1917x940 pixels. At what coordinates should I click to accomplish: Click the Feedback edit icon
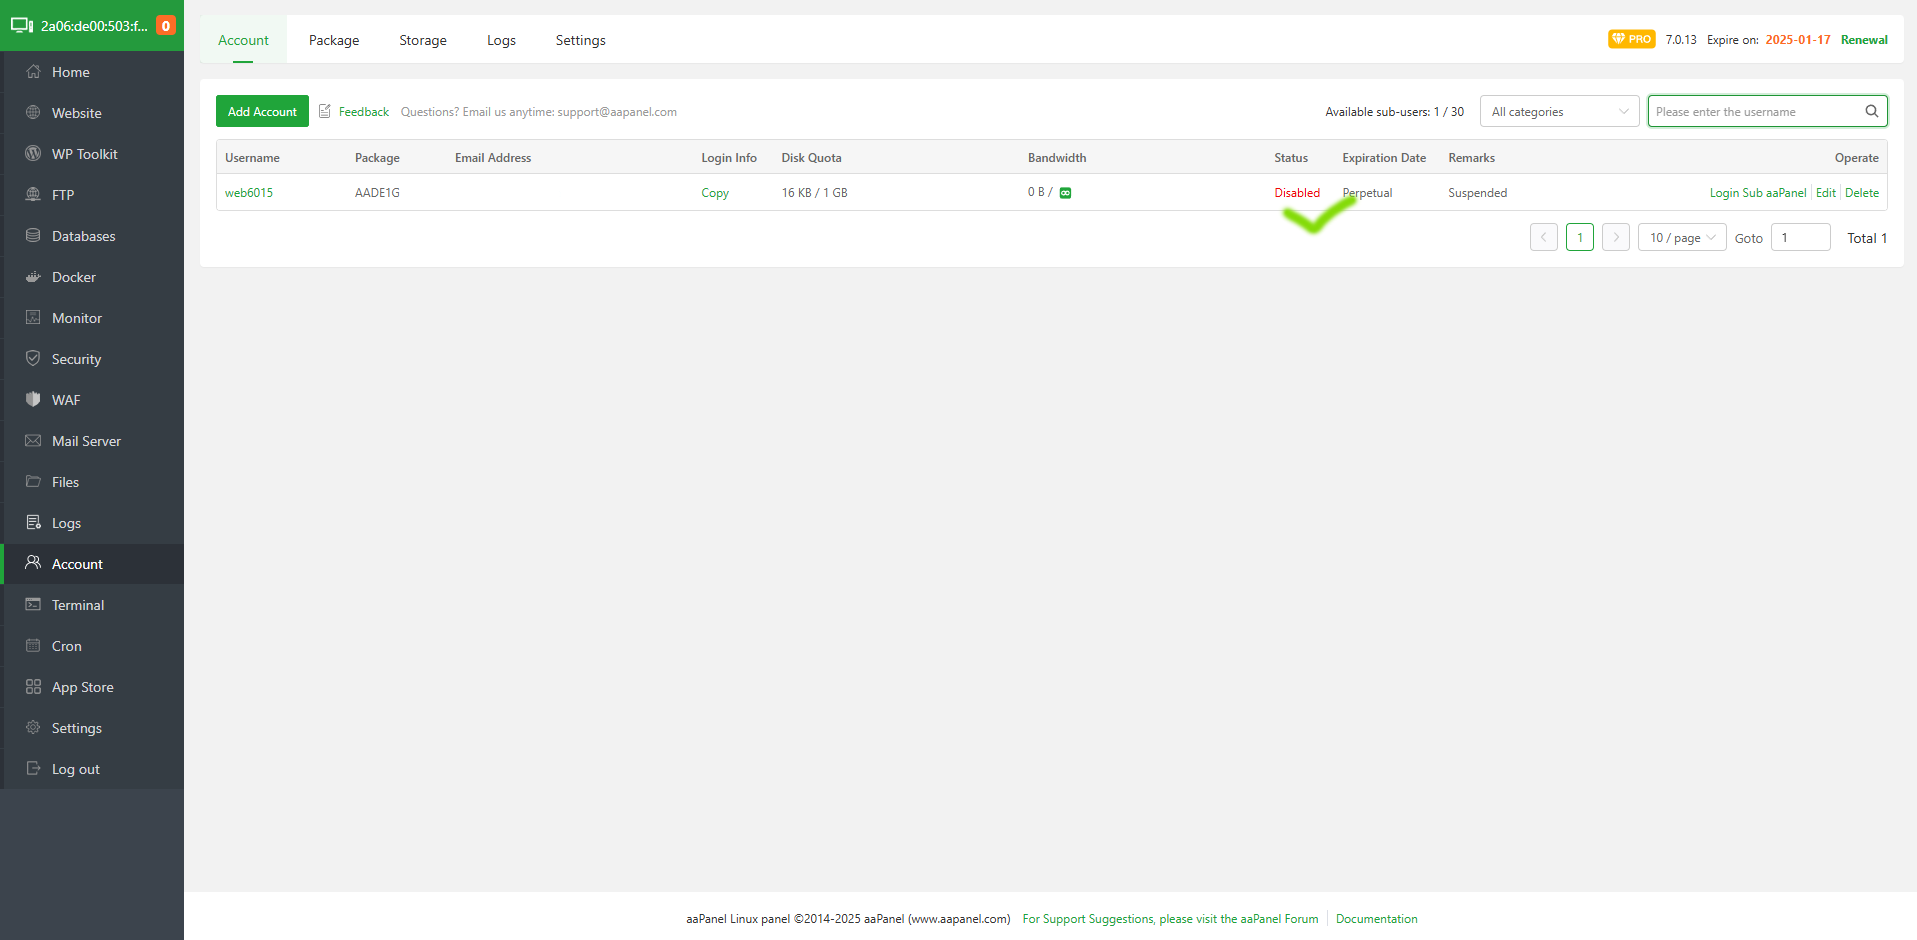325,111
